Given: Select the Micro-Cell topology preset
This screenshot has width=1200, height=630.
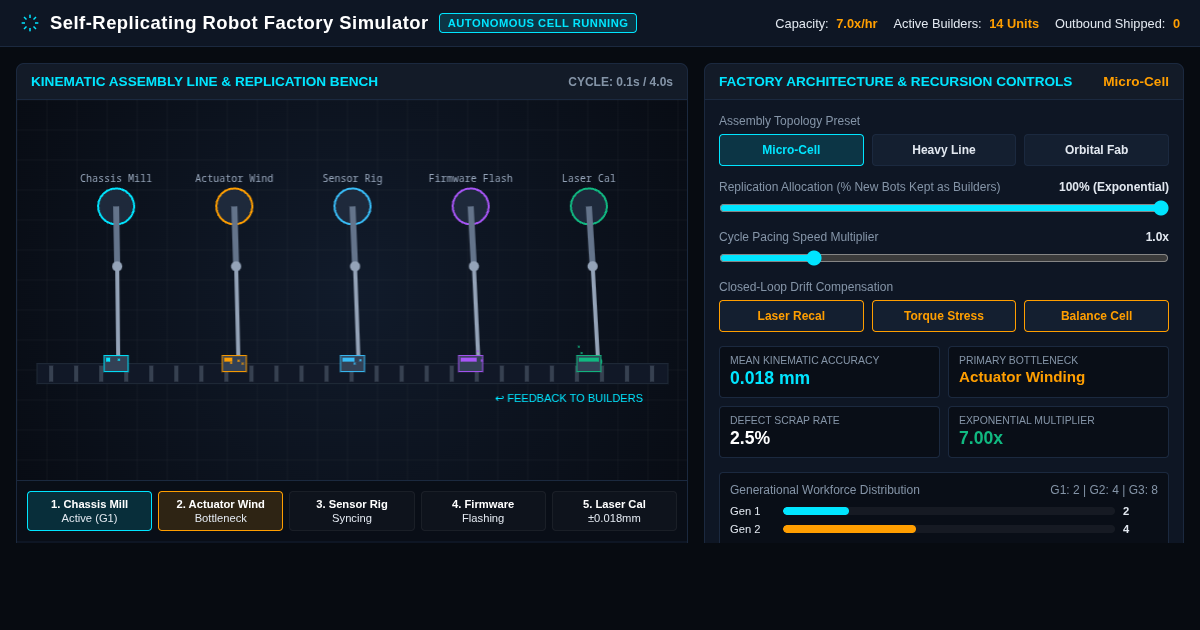Looking at the screenshot, I should [x=791, y=150].
